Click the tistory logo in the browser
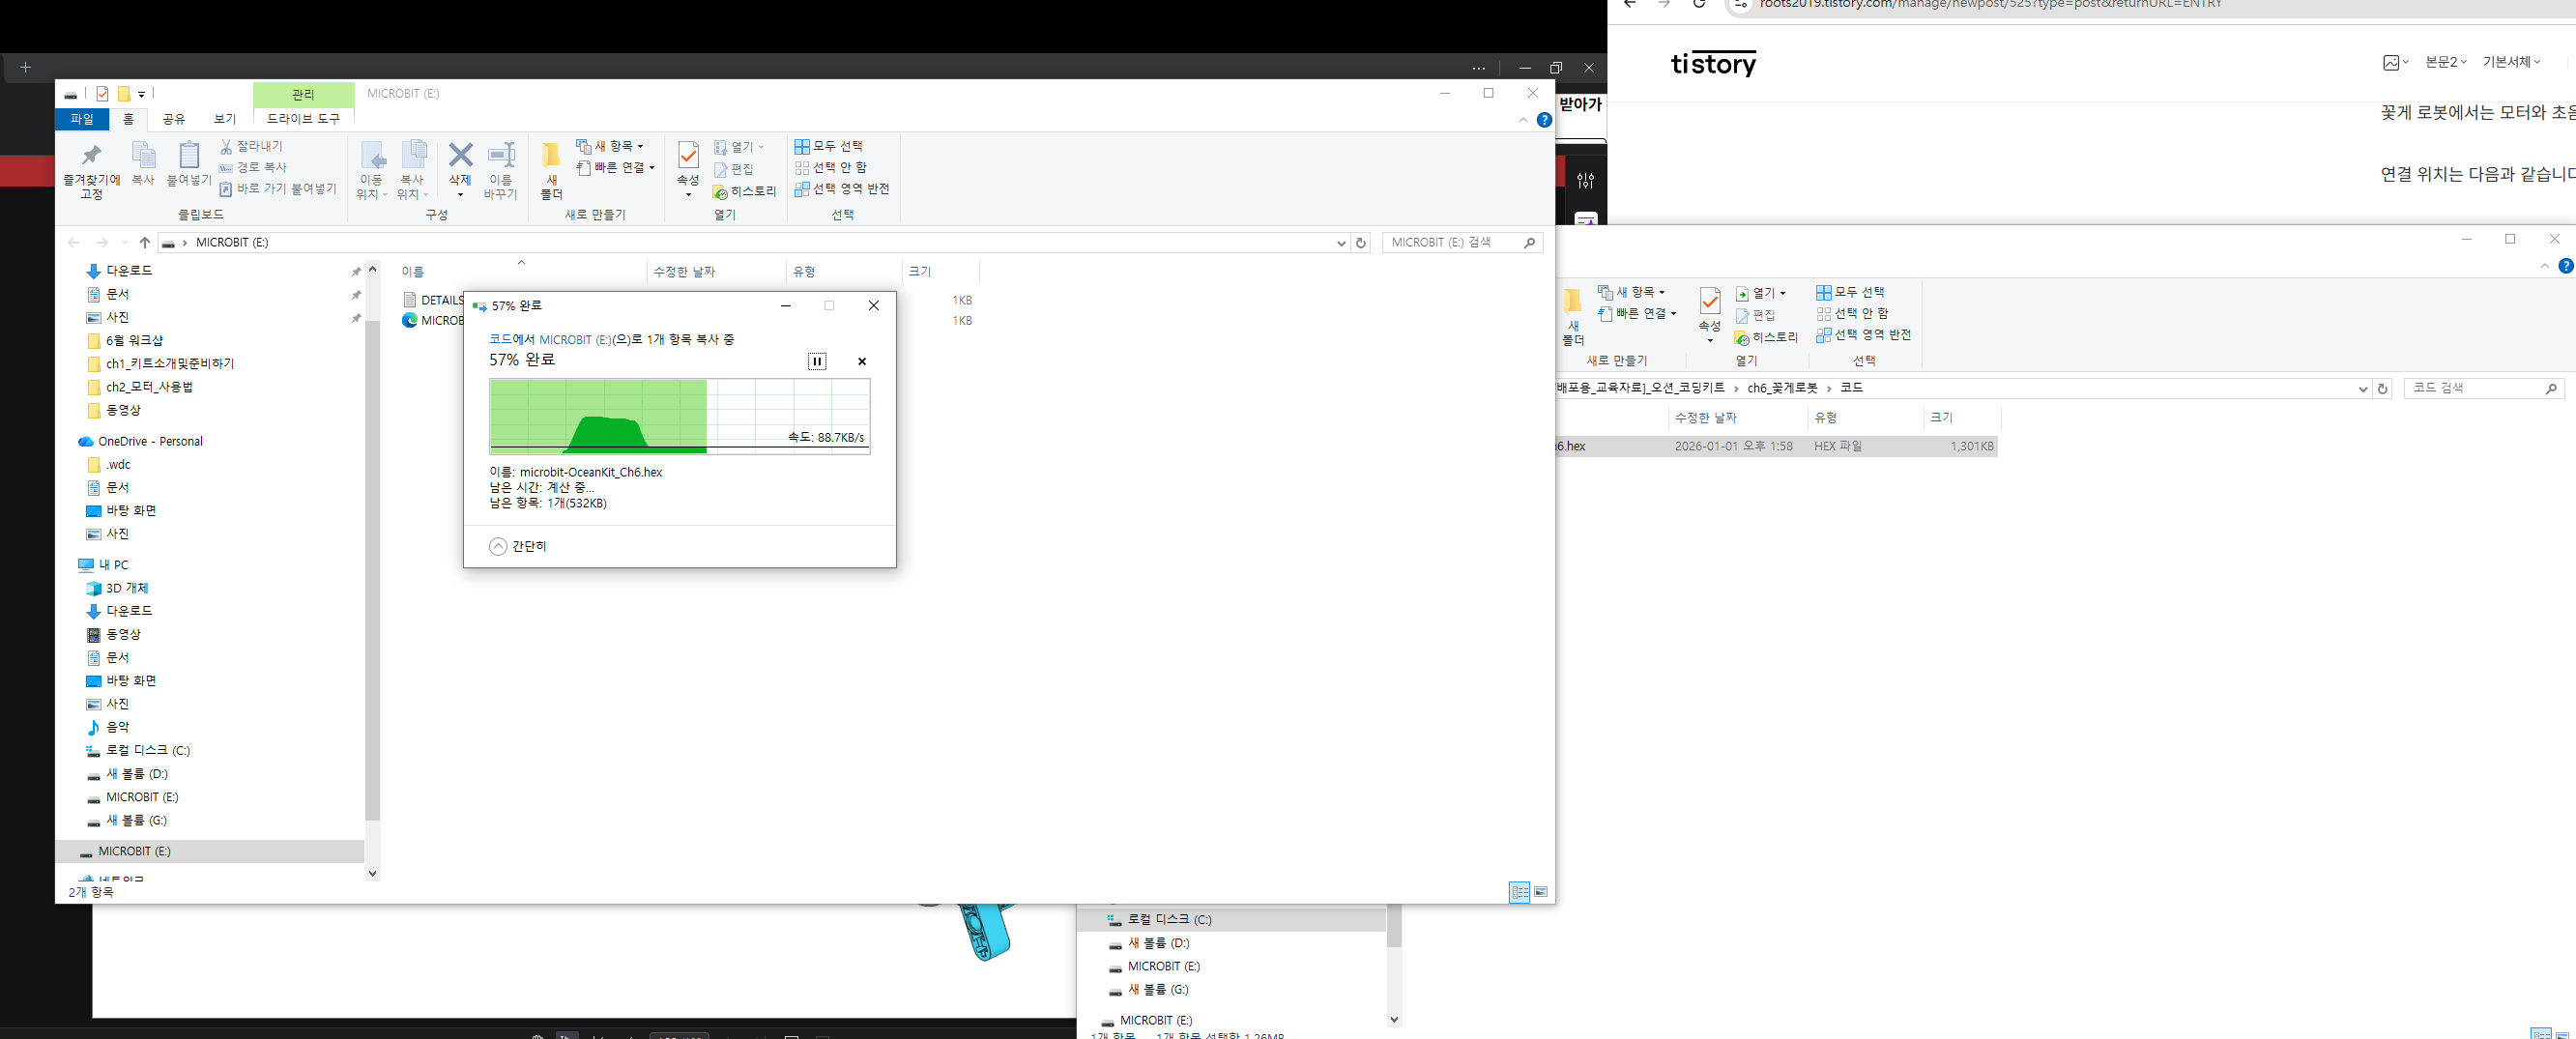Image resolution: width=2576 pixels, height=1039 pixels. (1713, 64)
